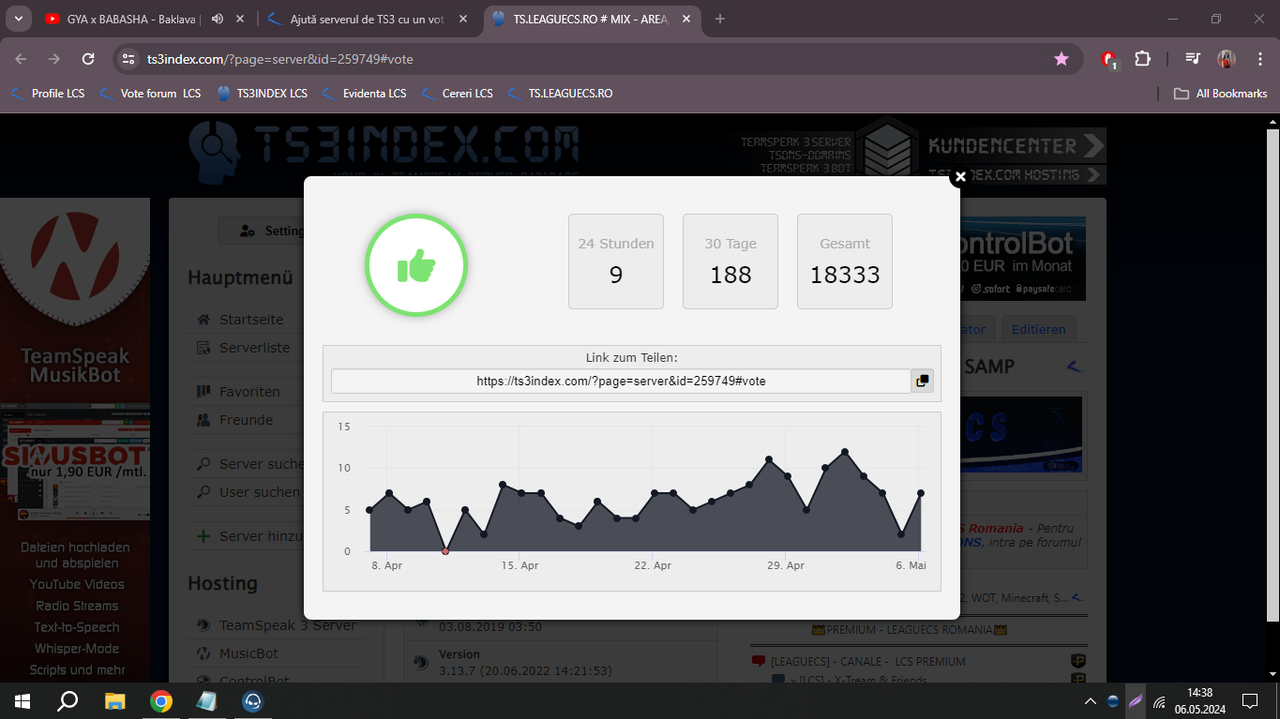1280x719 pixels.
Task: Open Freunde in the Hauptmenü
Action: click(246, 420)
